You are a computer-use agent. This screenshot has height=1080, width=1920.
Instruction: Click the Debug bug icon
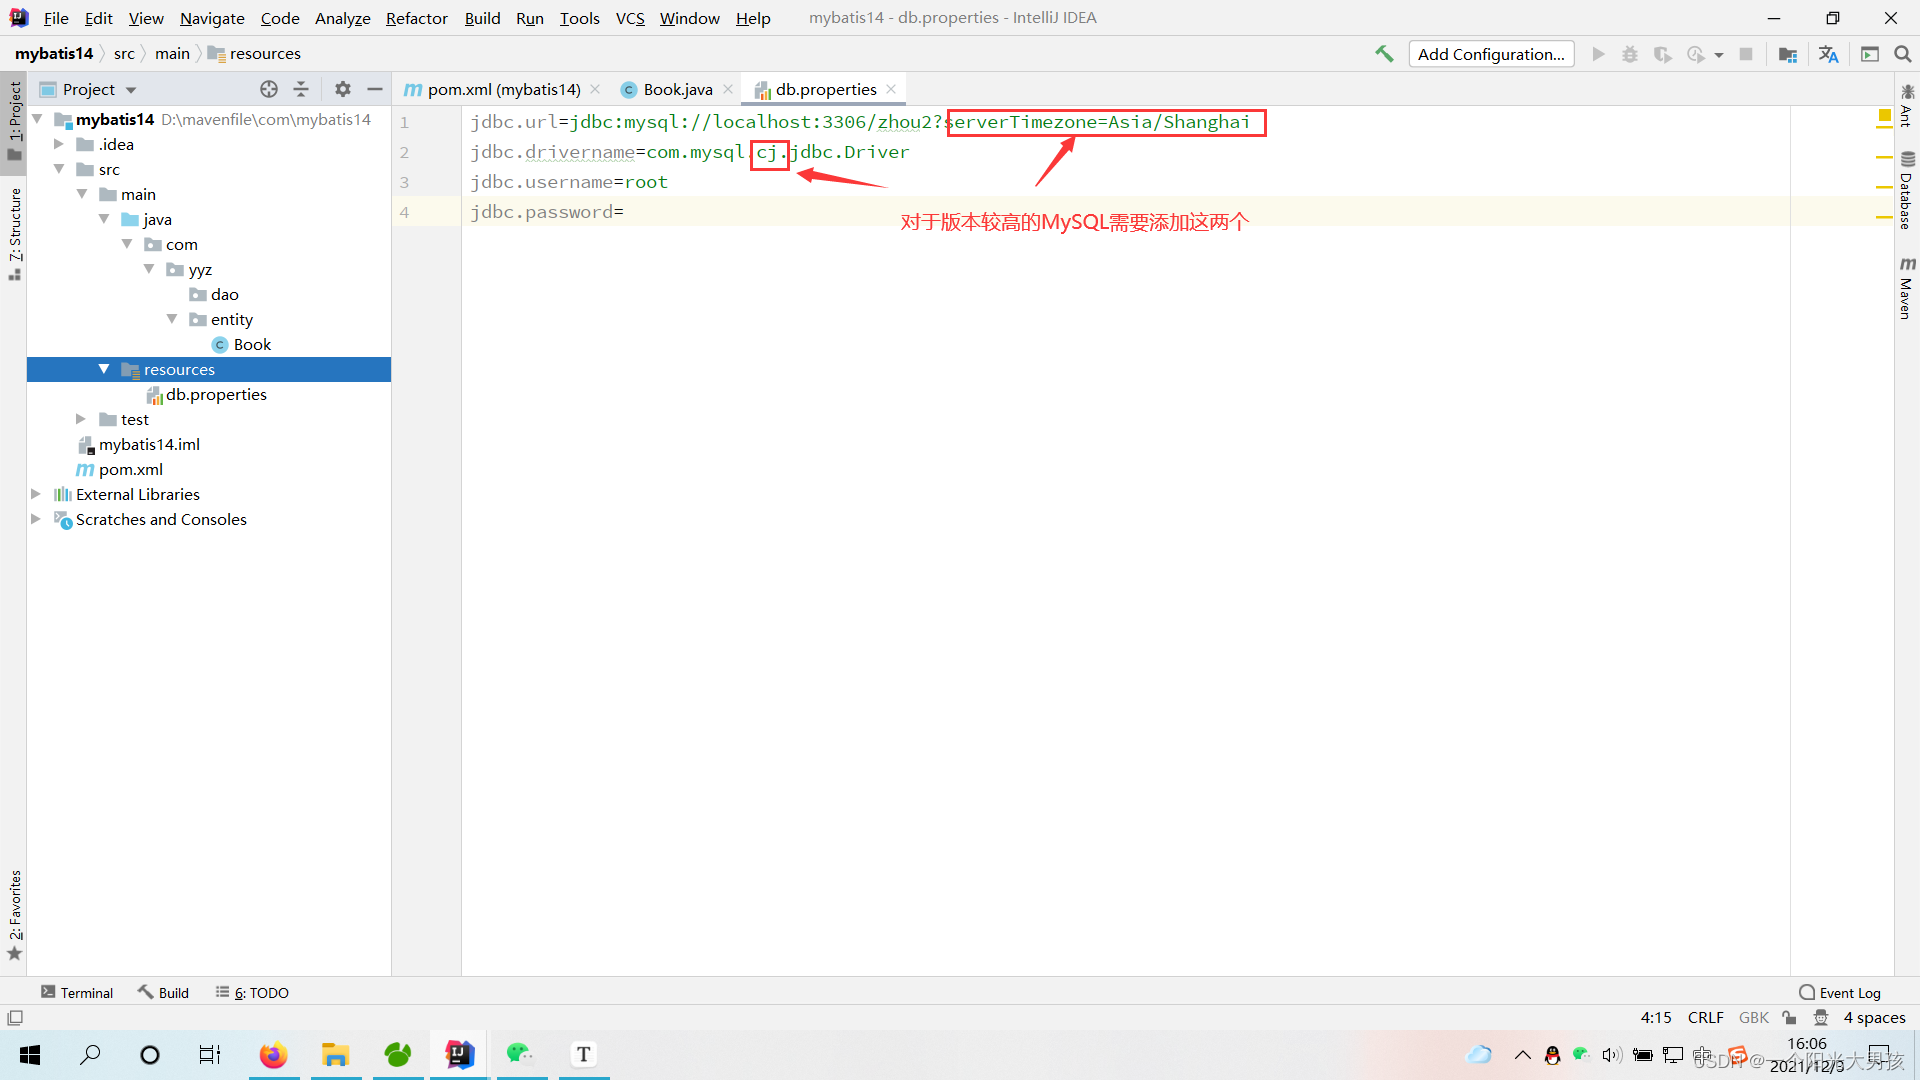(1630, 54)
